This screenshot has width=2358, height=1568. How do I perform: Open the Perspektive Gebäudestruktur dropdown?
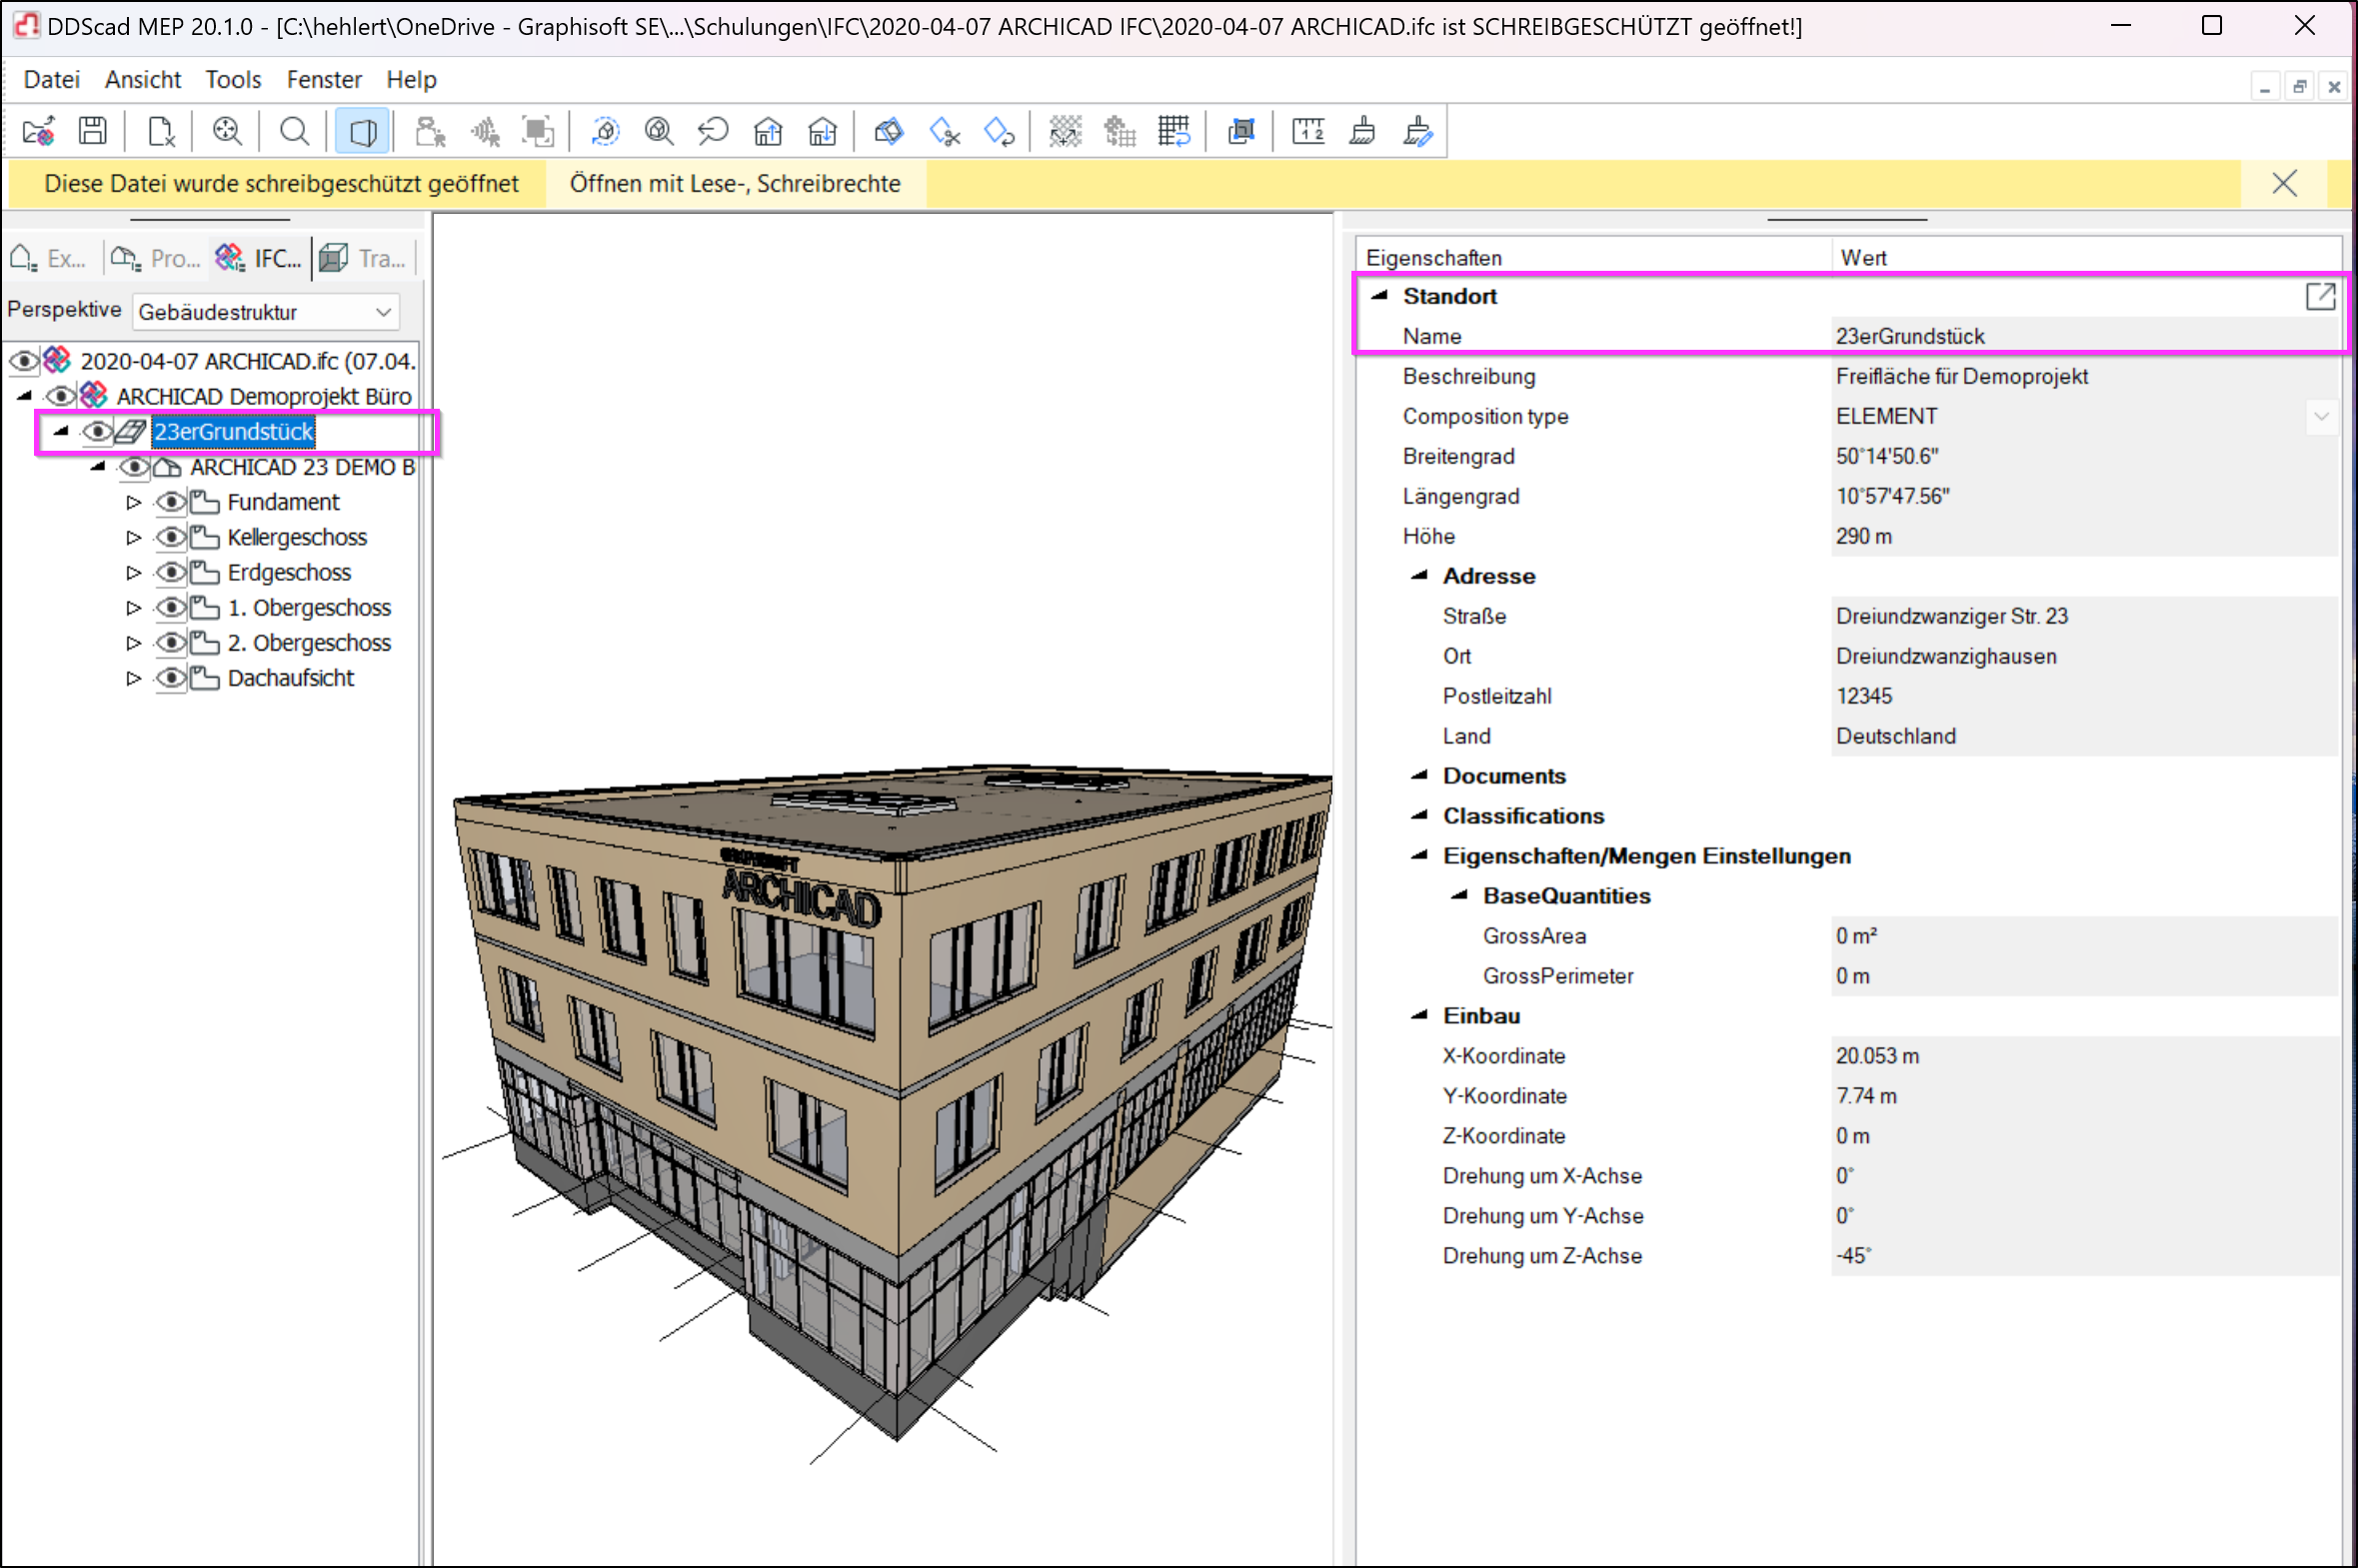(x=266, y=312)
